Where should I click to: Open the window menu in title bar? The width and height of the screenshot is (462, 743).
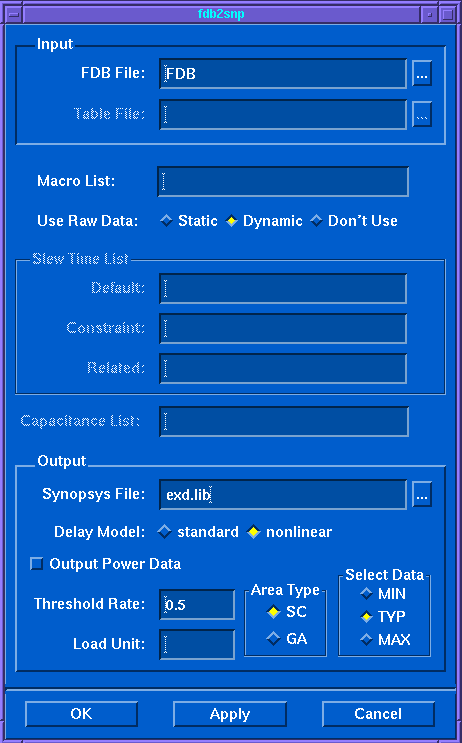(x=14, y=14)
